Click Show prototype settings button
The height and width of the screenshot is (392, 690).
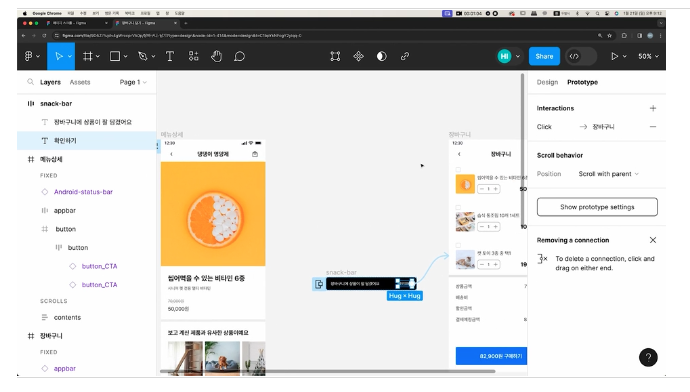pyautogui.click(x=597, y=207)
